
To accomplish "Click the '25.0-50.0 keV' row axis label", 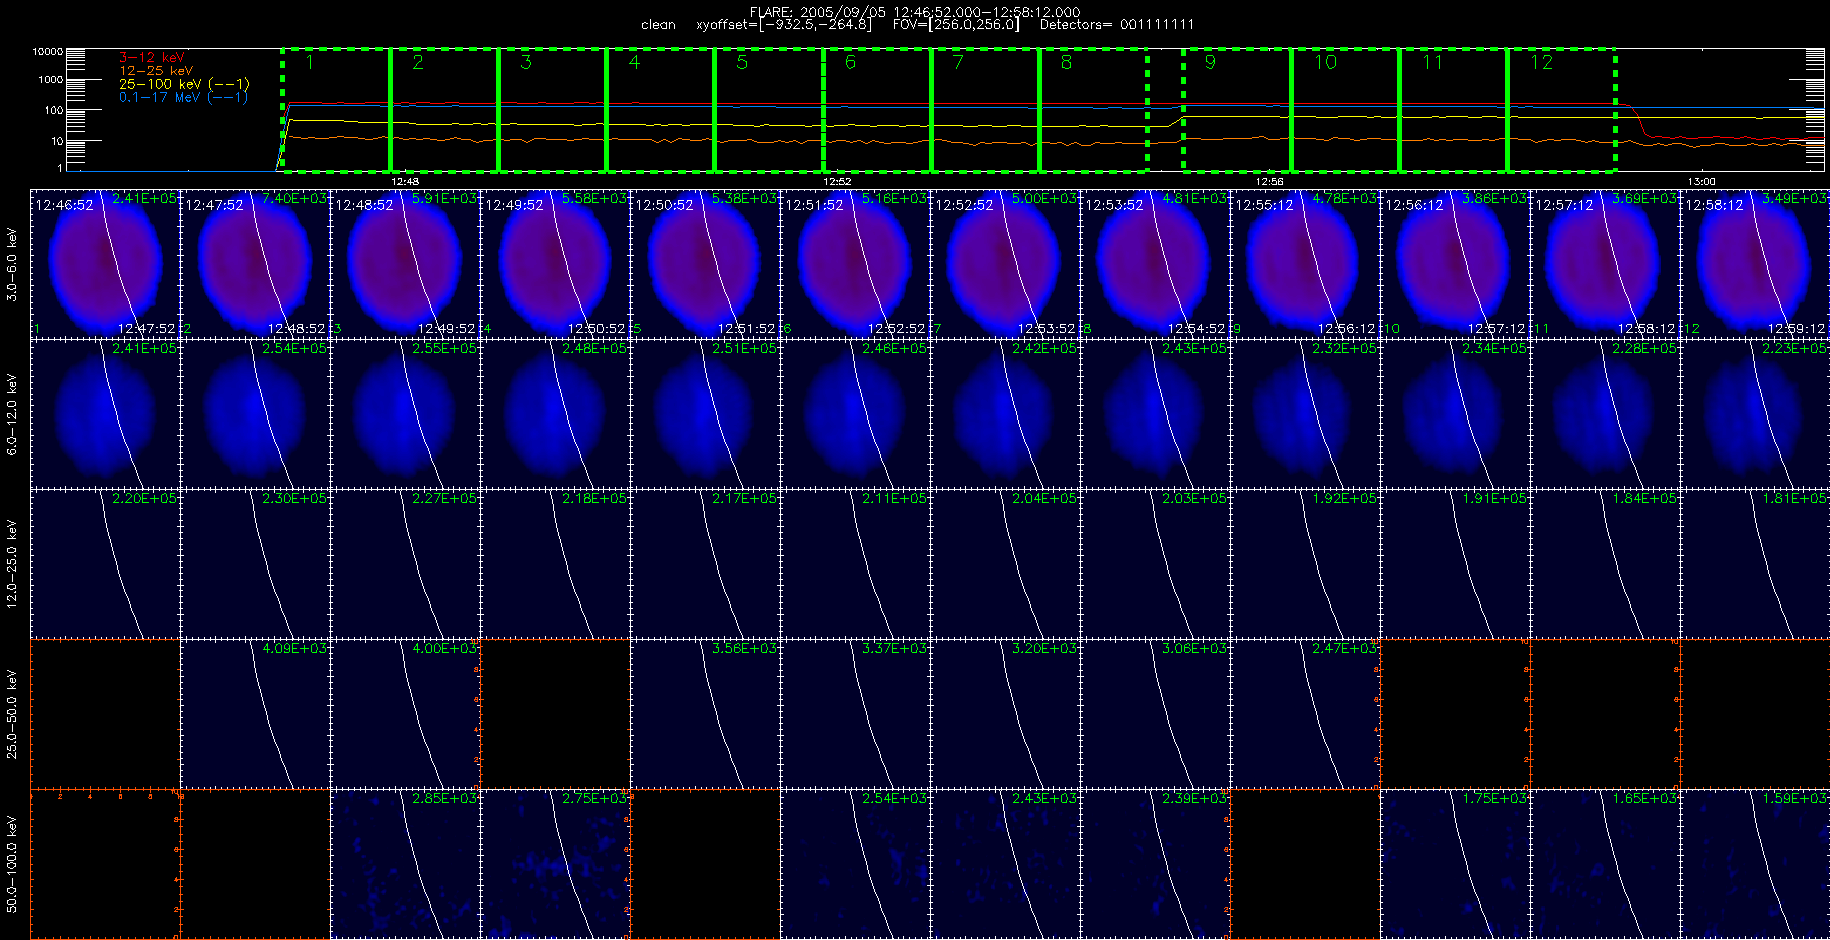I will [12, 714].
